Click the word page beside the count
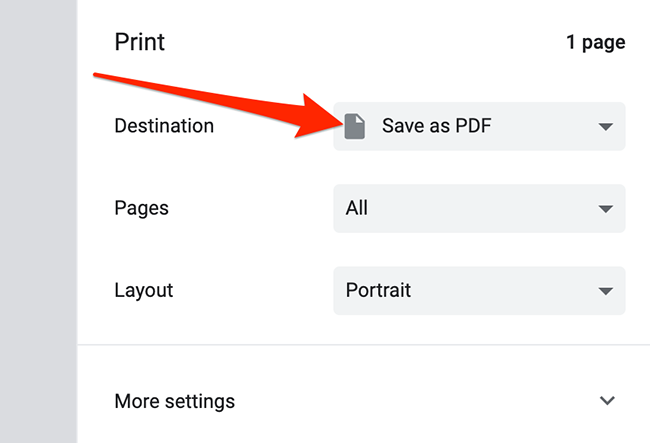This screenshot has height=443, width=650. (x=603, y=43)
